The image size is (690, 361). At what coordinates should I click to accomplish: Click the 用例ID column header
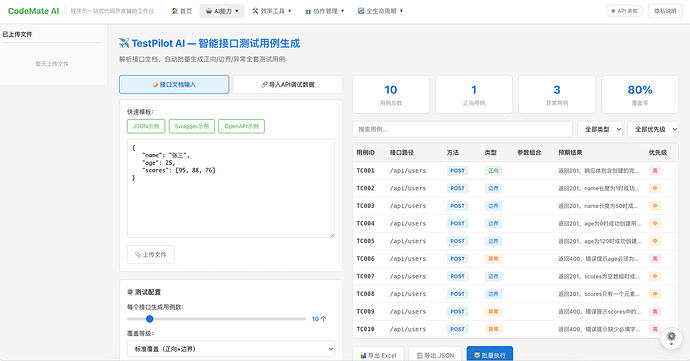[x=365, y=152]
